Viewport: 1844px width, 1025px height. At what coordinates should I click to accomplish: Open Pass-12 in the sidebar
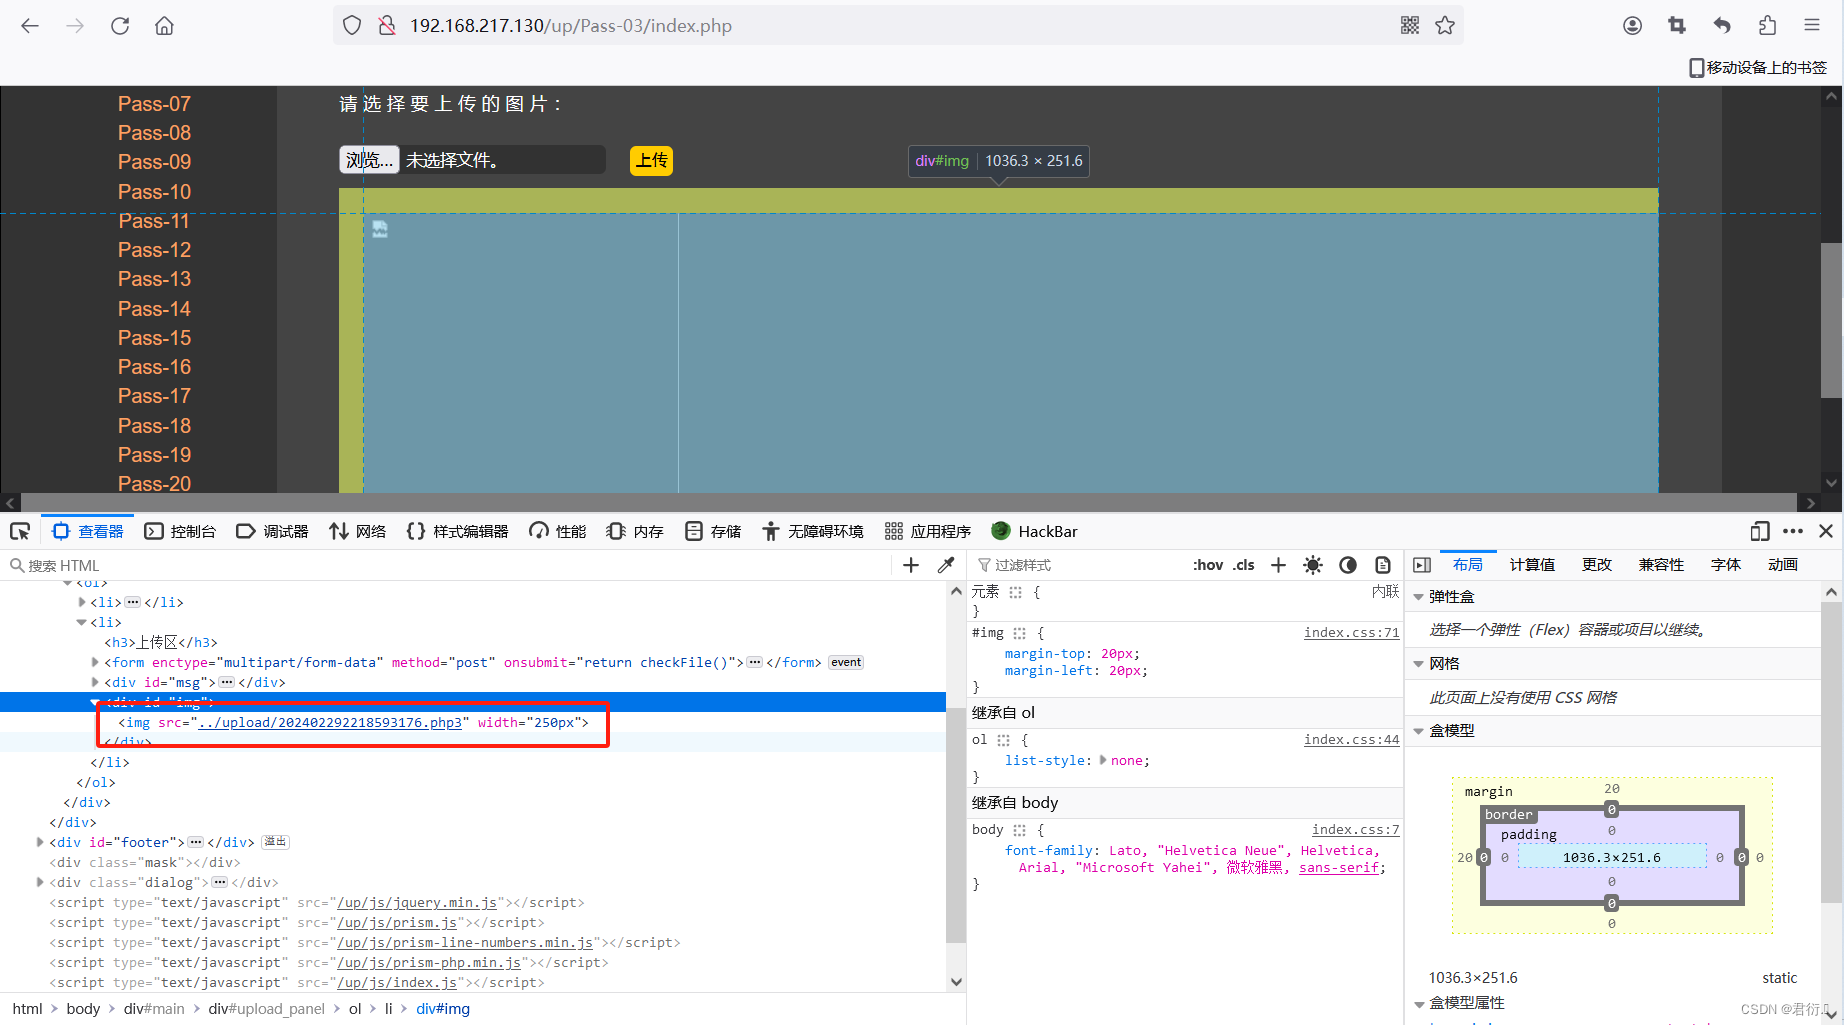[154, 250]
